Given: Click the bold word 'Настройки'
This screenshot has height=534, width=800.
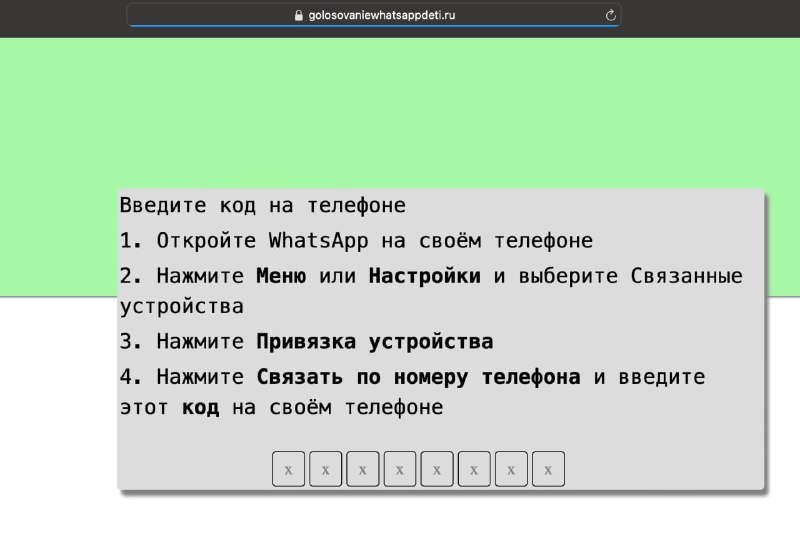Looking at the screenshot, I should [424, 276].
